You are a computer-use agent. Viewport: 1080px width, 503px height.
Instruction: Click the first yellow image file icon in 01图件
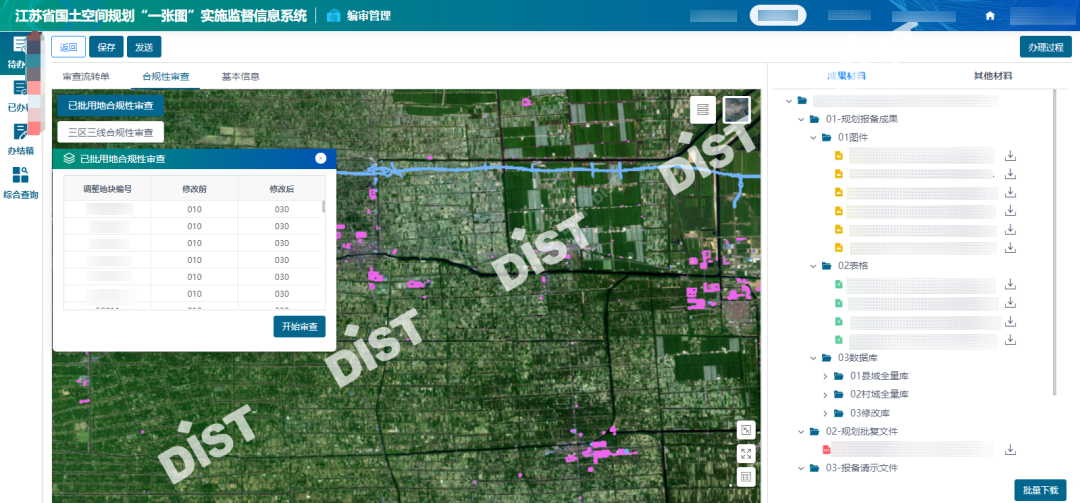(839, 156)
